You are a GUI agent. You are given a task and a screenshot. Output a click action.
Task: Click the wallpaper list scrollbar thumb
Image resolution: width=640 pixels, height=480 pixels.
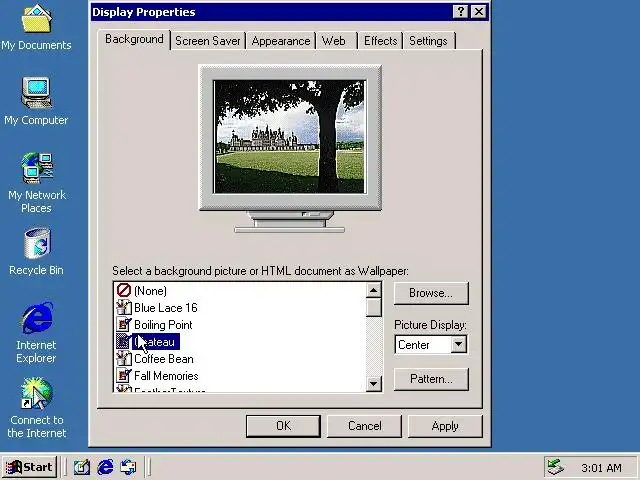tap(373, 307)
